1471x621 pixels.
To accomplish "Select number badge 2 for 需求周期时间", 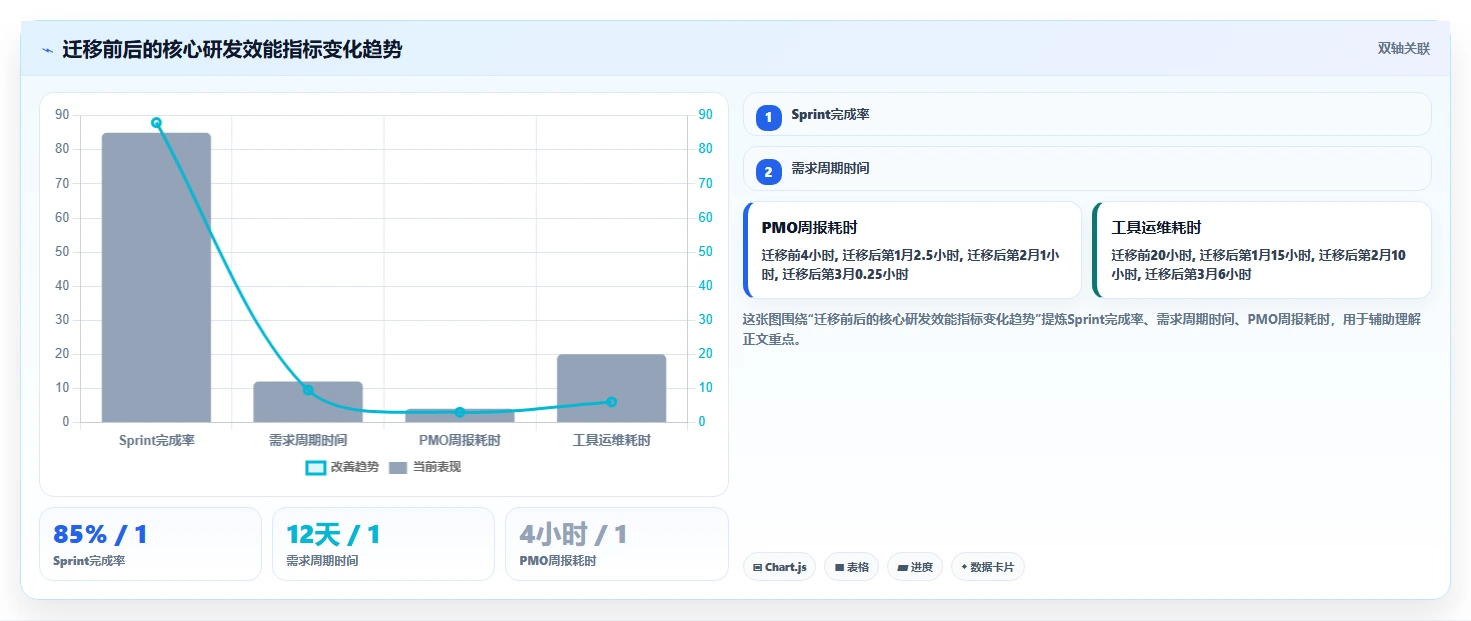I will pyautogui.click(x=768, y=172).
